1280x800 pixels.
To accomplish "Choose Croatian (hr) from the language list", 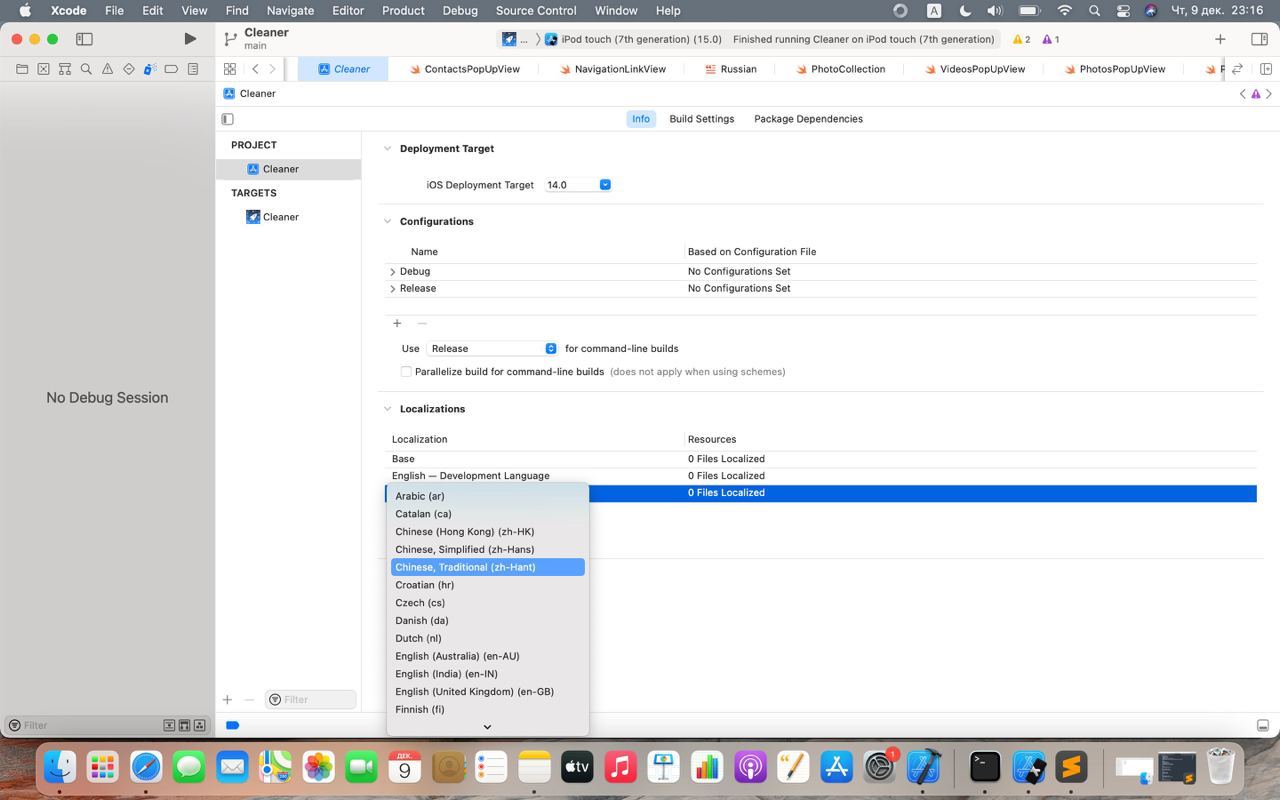I will (488, 585).
